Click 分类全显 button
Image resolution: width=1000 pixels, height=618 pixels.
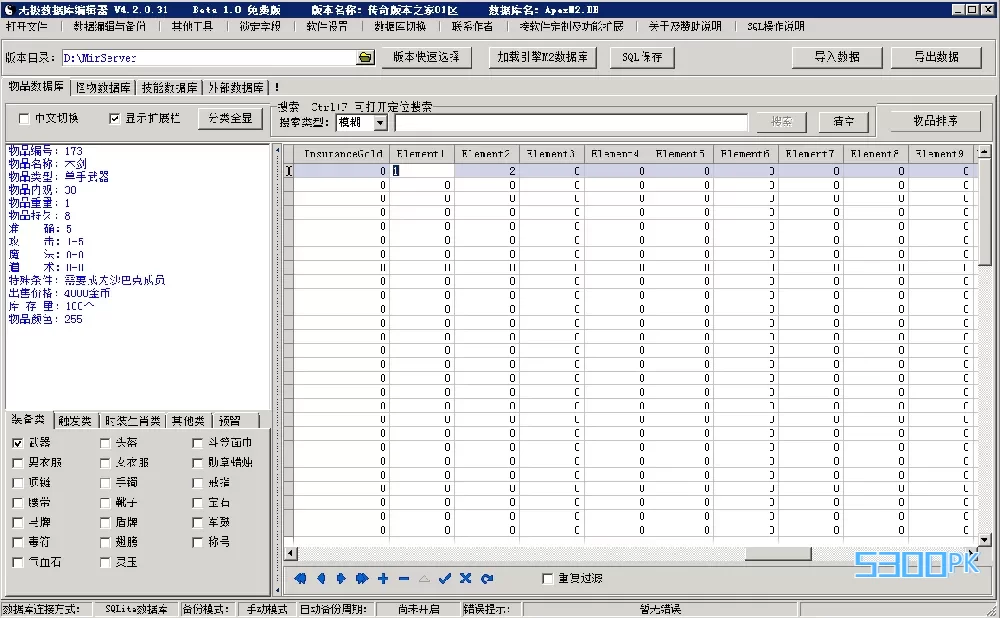[230, 119]
